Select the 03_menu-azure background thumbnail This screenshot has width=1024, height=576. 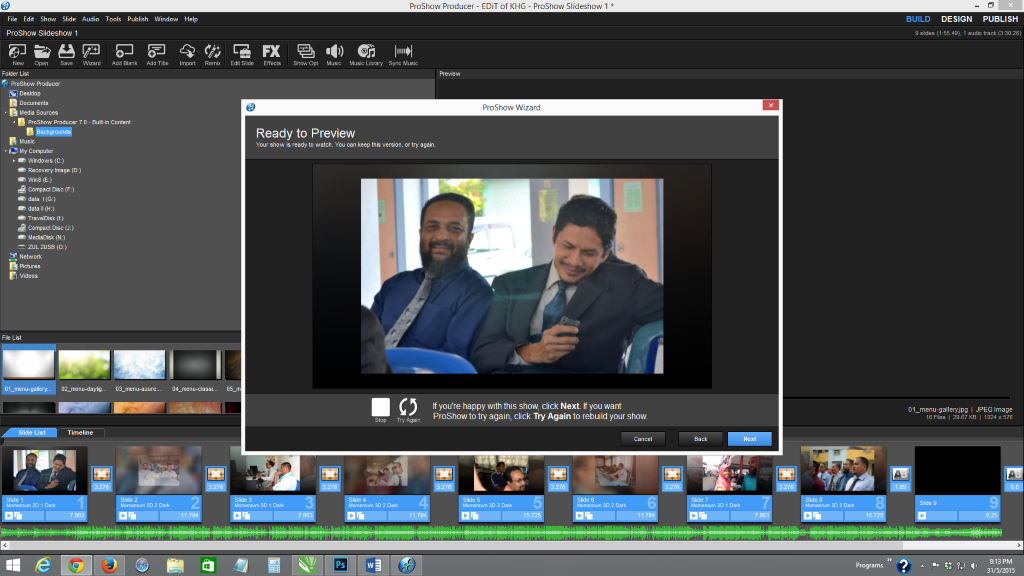click(x=140, y=364)
